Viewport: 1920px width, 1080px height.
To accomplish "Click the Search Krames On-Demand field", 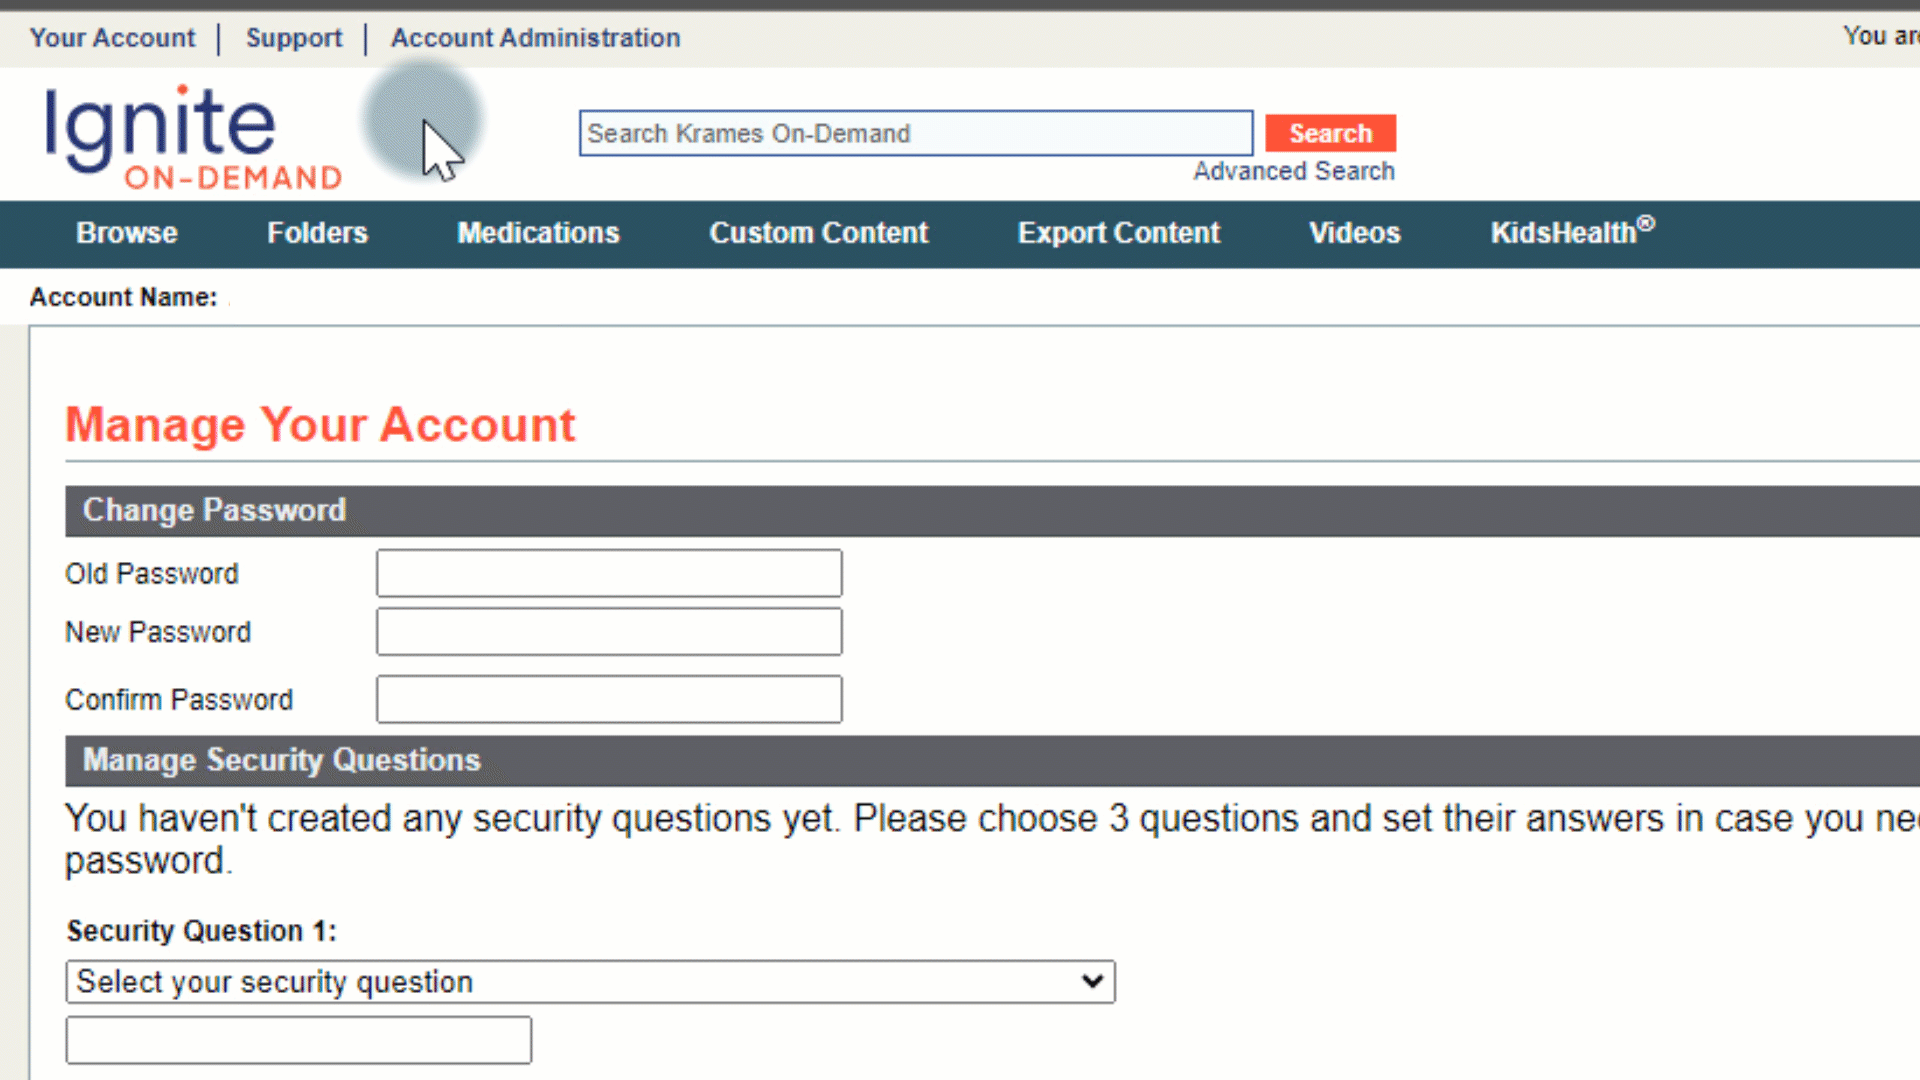I will tap(915, 133).
